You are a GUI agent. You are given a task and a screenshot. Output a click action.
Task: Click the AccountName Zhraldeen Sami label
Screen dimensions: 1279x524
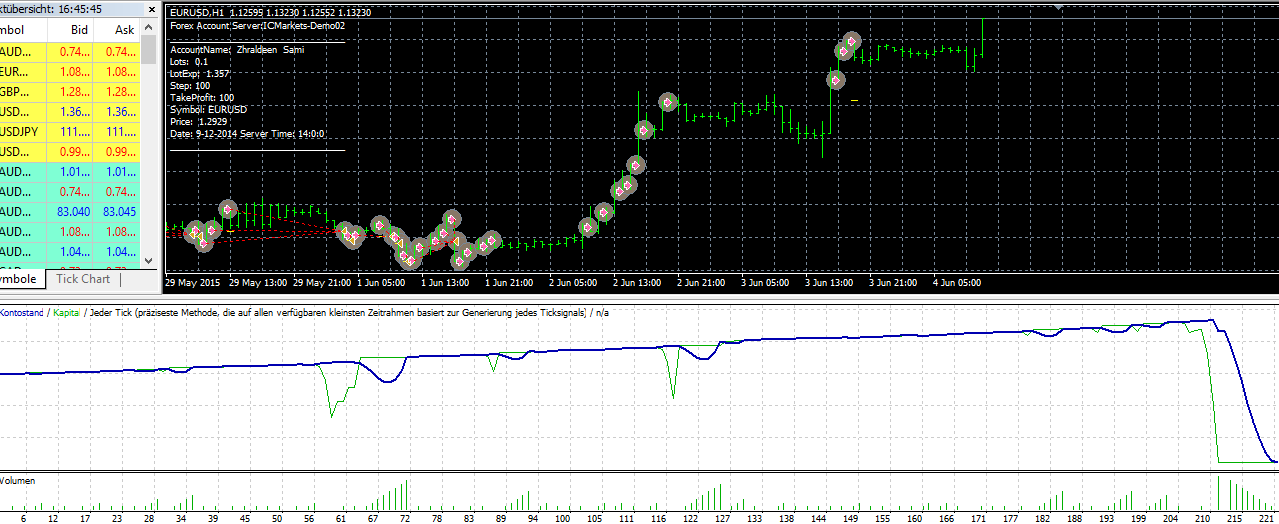[x=238, y=49]
